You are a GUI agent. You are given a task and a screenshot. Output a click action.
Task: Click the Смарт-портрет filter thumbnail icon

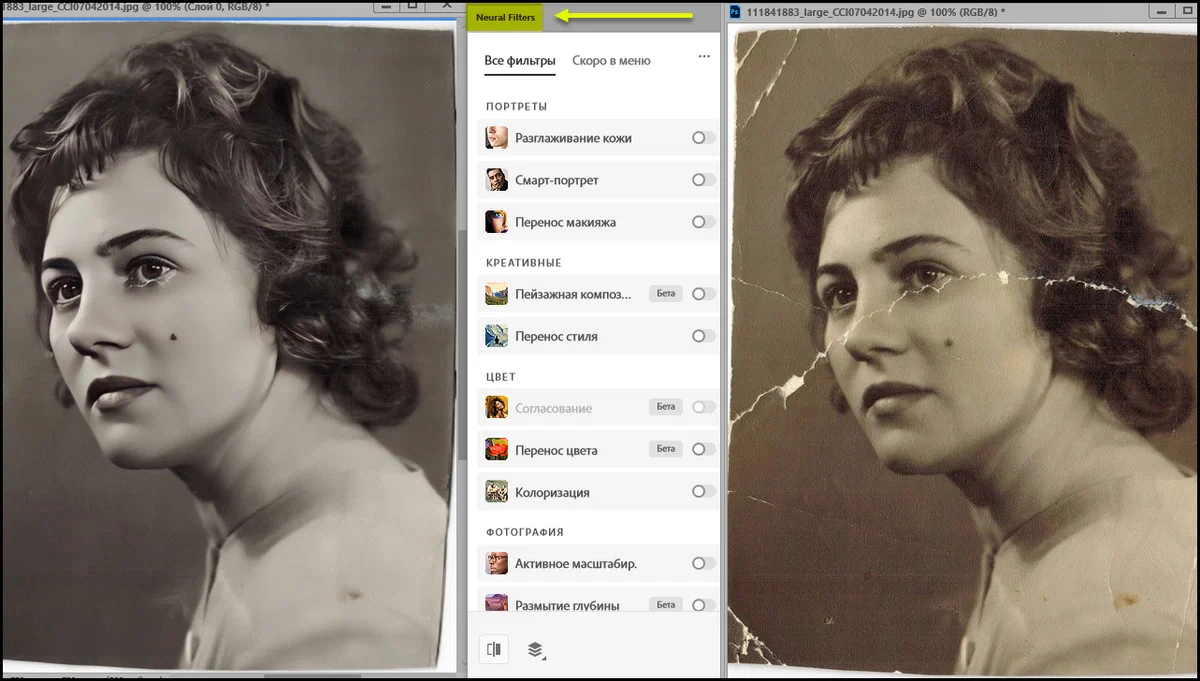497,180
